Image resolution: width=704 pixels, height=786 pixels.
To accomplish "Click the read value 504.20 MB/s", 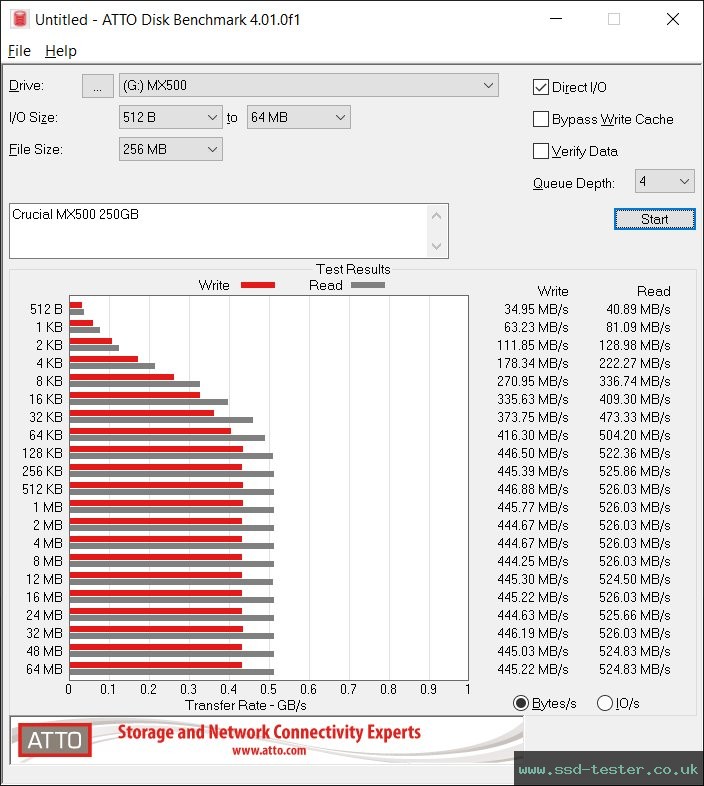I will 634,436.
